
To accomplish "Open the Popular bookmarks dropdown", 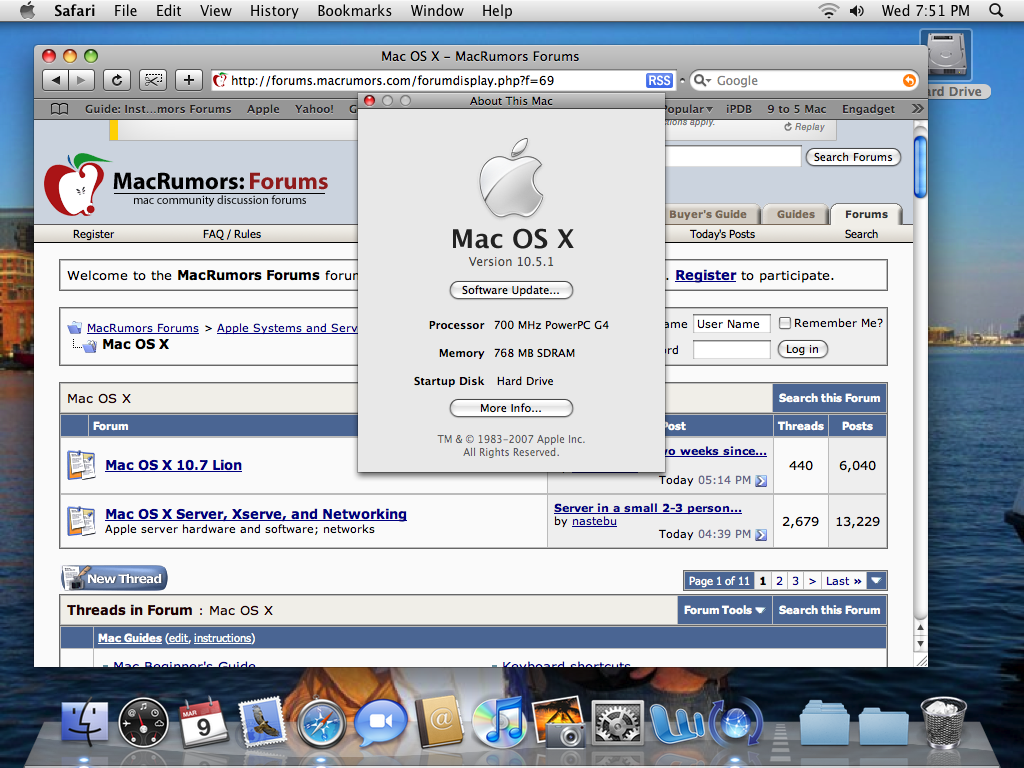I will click(x=689, y=109).
